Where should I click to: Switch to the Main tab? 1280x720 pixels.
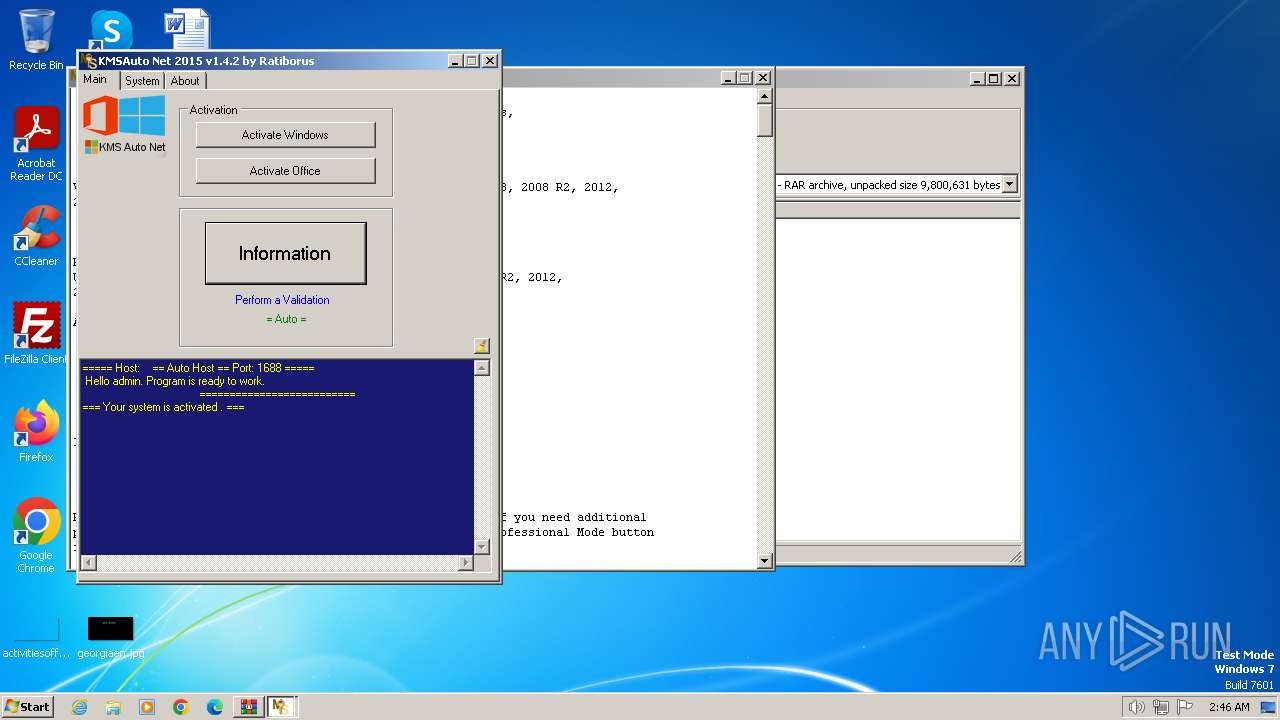[x=95, y=79]
